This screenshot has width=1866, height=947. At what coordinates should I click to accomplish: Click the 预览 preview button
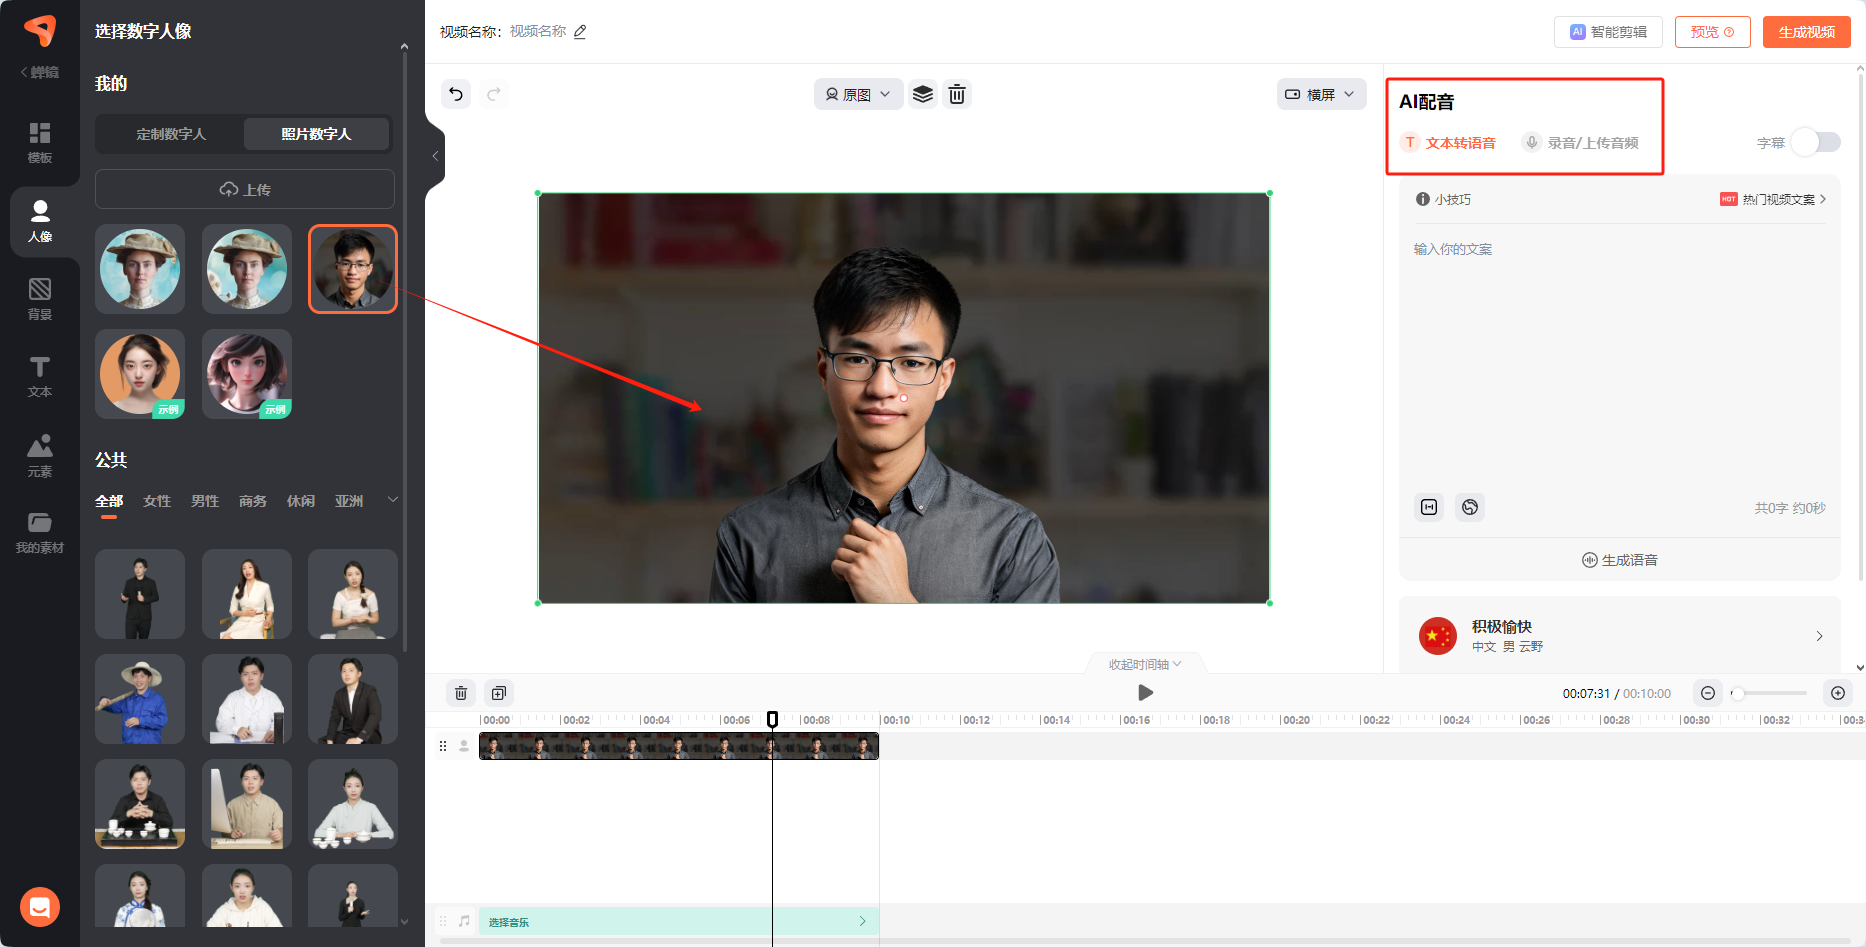(x=1713, y=32)
